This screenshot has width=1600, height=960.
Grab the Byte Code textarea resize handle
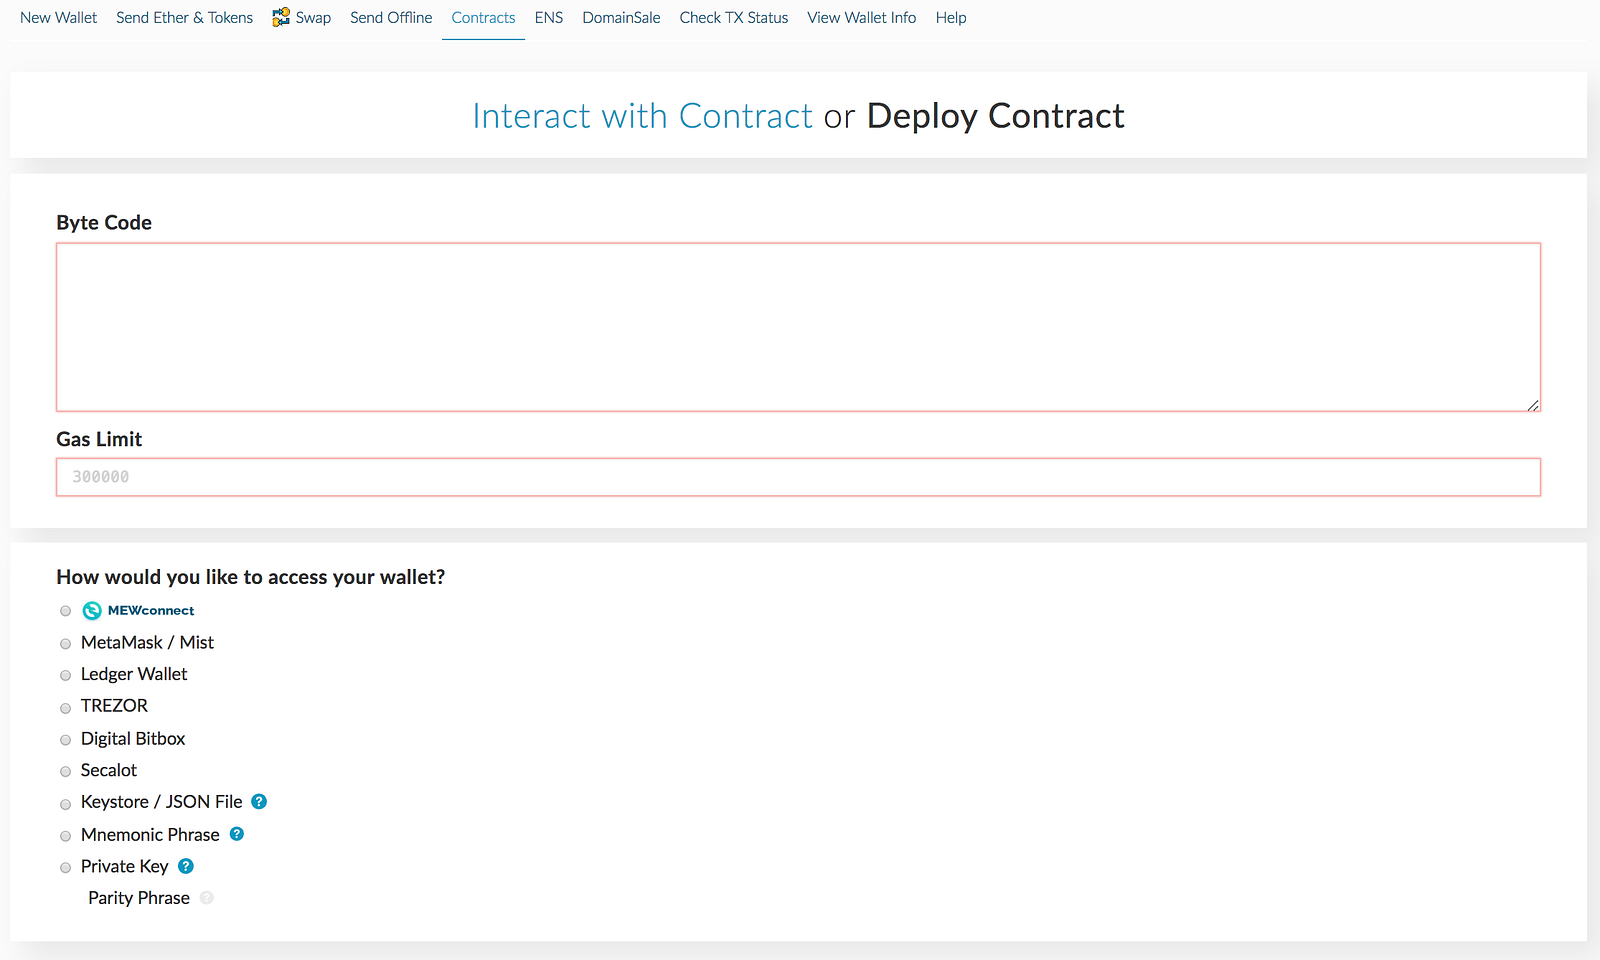(x=1533, y=405)
